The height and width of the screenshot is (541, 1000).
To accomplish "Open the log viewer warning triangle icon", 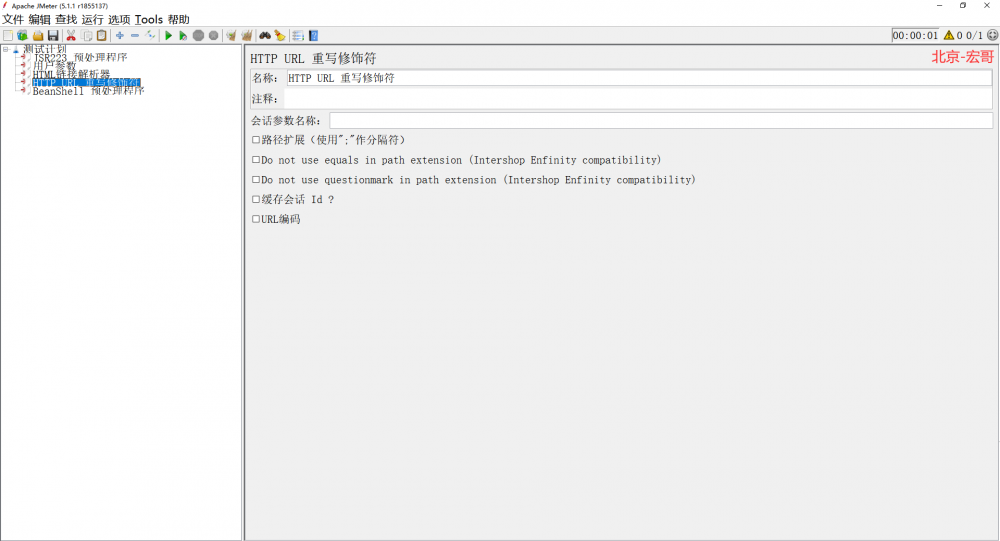I will coord(948,36).
